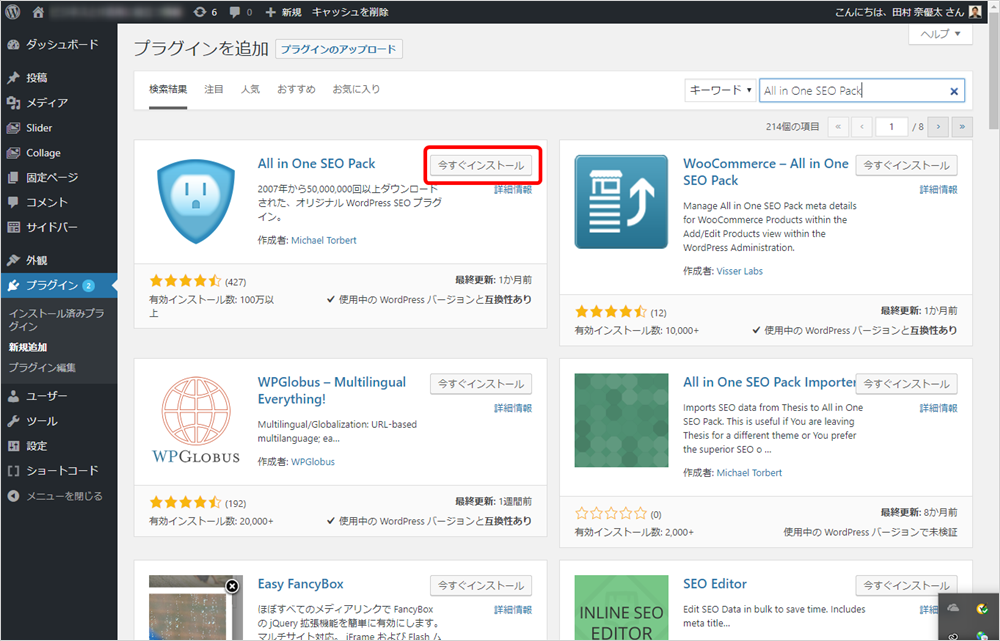Click the user avatar in admin bar

point(975,11)
